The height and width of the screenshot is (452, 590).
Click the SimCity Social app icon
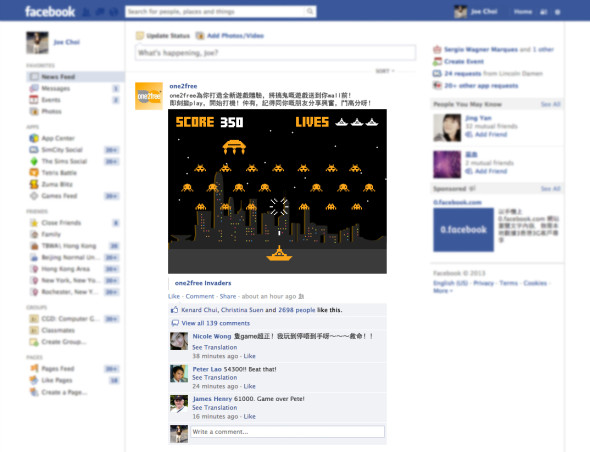point(34,150)
